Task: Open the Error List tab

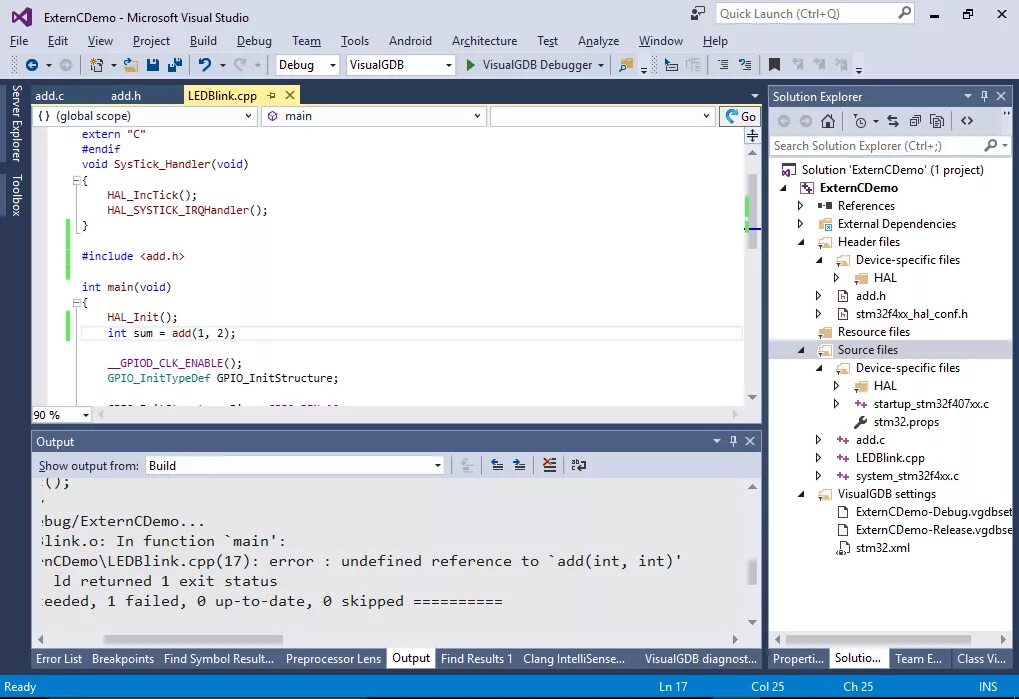Action: pyautogui.click(x=59, y=659)
